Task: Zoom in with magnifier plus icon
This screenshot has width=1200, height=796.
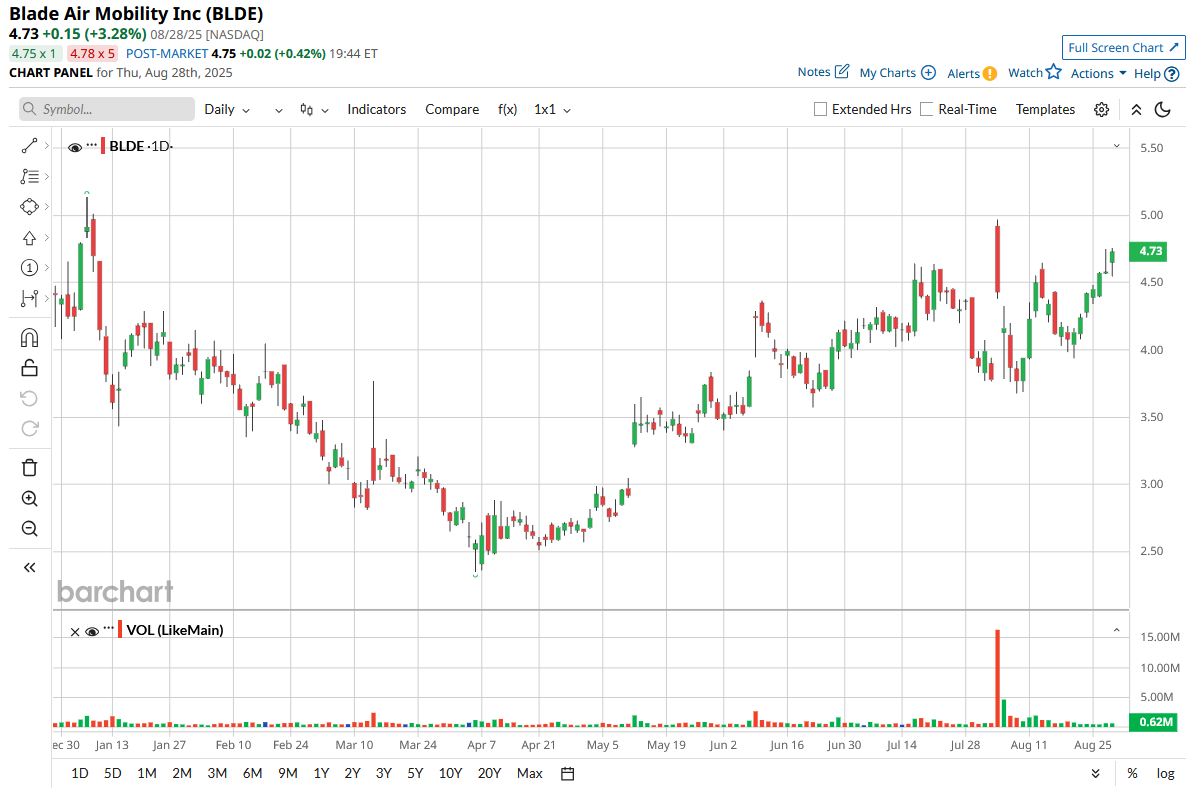Action: 29,499
